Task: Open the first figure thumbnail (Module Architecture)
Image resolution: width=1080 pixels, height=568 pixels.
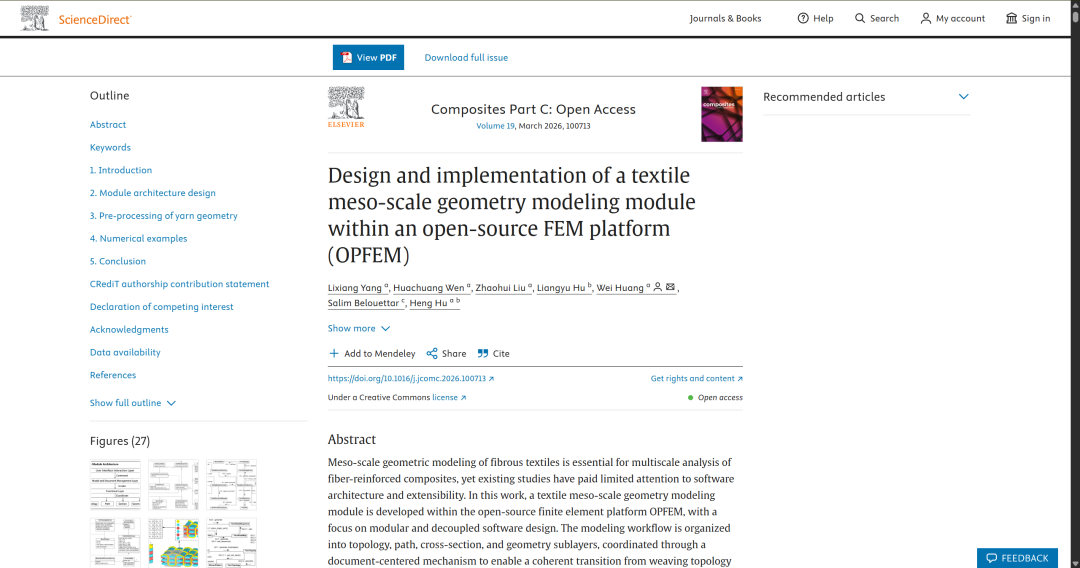Action: point(115,485)
